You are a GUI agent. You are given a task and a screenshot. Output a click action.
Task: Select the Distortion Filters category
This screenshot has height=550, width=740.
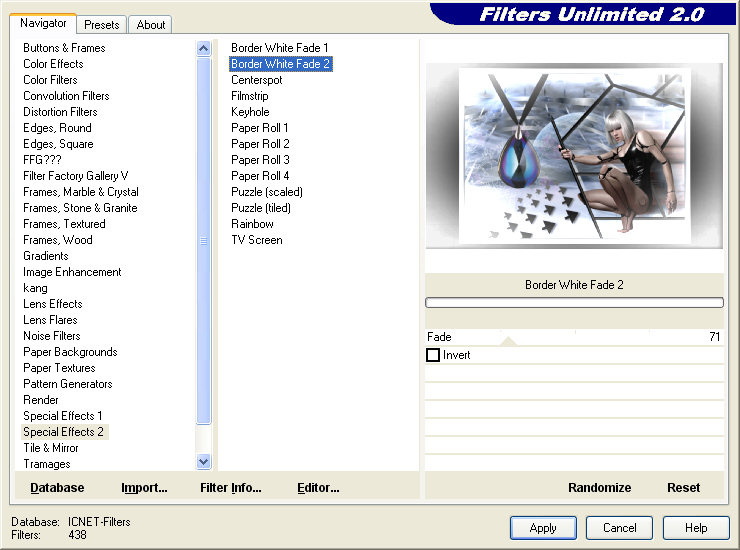click(60, 112)
